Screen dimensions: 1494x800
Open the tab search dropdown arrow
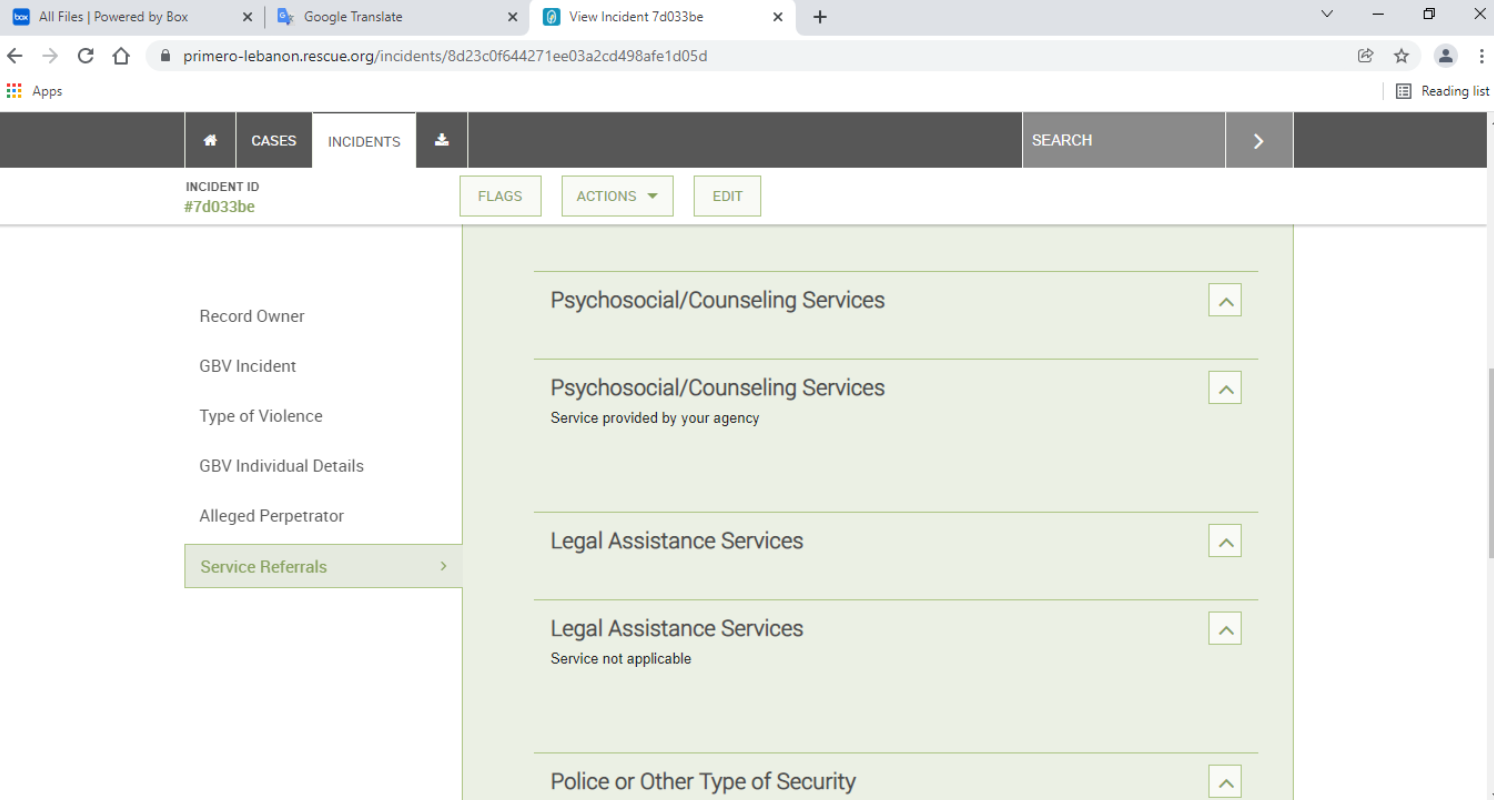[x=1327, y=15]
